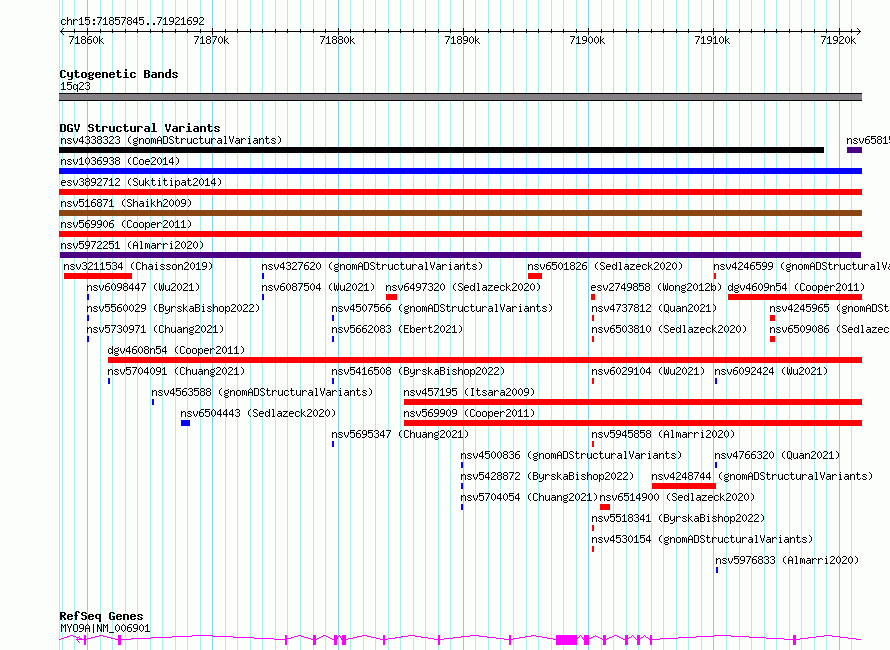Open nsv5416508 (ByrskaBishop2022) label
The height and width of the screenshot is (650, 890).
pyautogui.click(x=418, y=371)
